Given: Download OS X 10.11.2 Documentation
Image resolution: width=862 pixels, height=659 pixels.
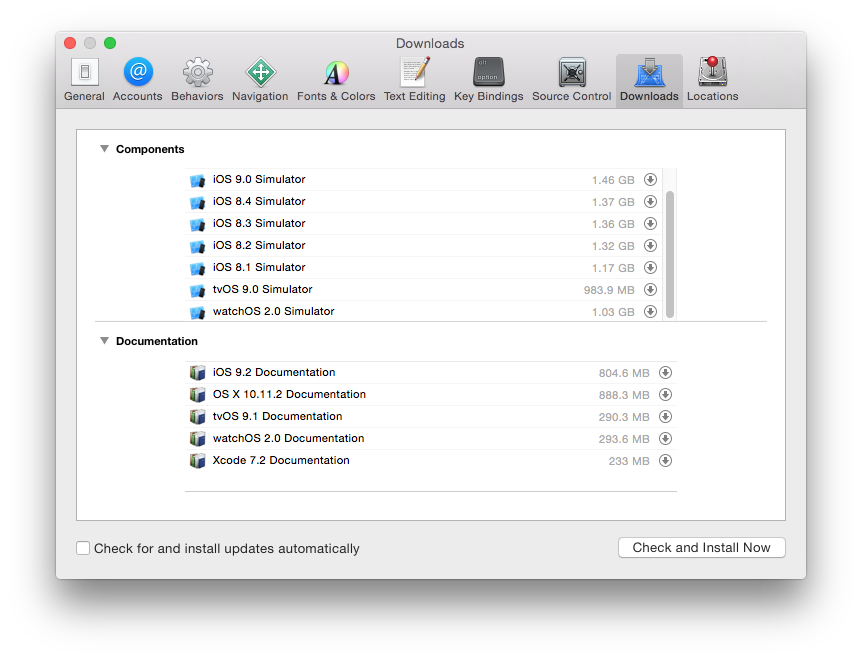Looking at the screenshot, I should pos(665,395).
